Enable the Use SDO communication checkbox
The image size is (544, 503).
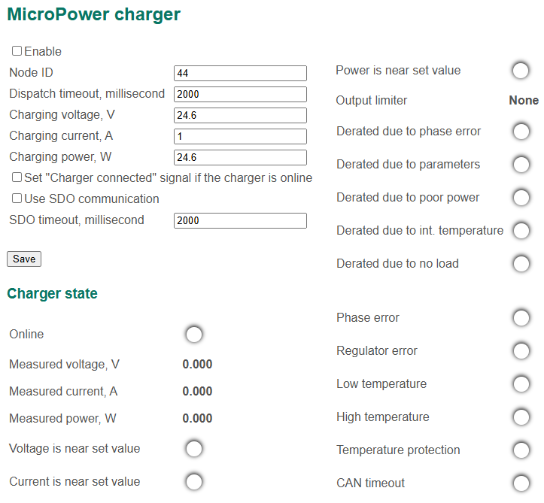point(17,198)
